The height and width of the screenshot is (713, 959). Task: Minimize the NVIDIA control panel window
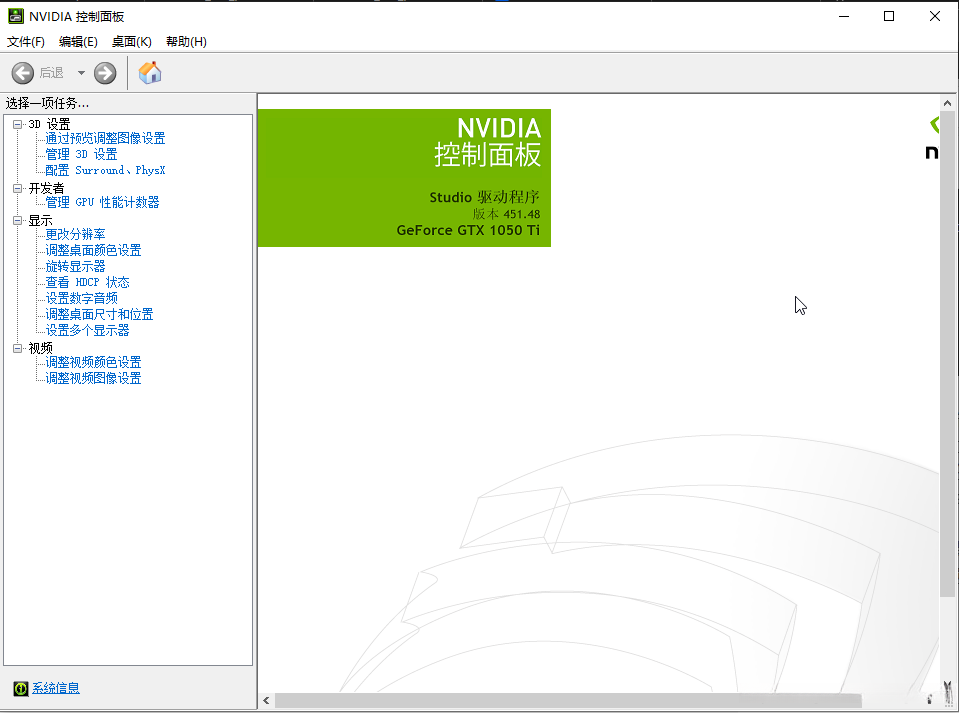[844, 17]
